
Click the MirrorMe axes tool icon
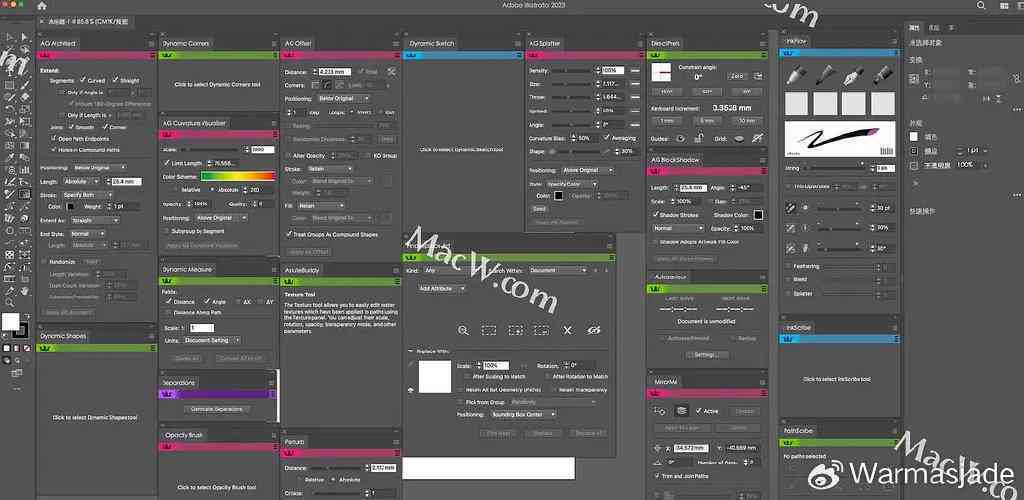tap(659, 411)
